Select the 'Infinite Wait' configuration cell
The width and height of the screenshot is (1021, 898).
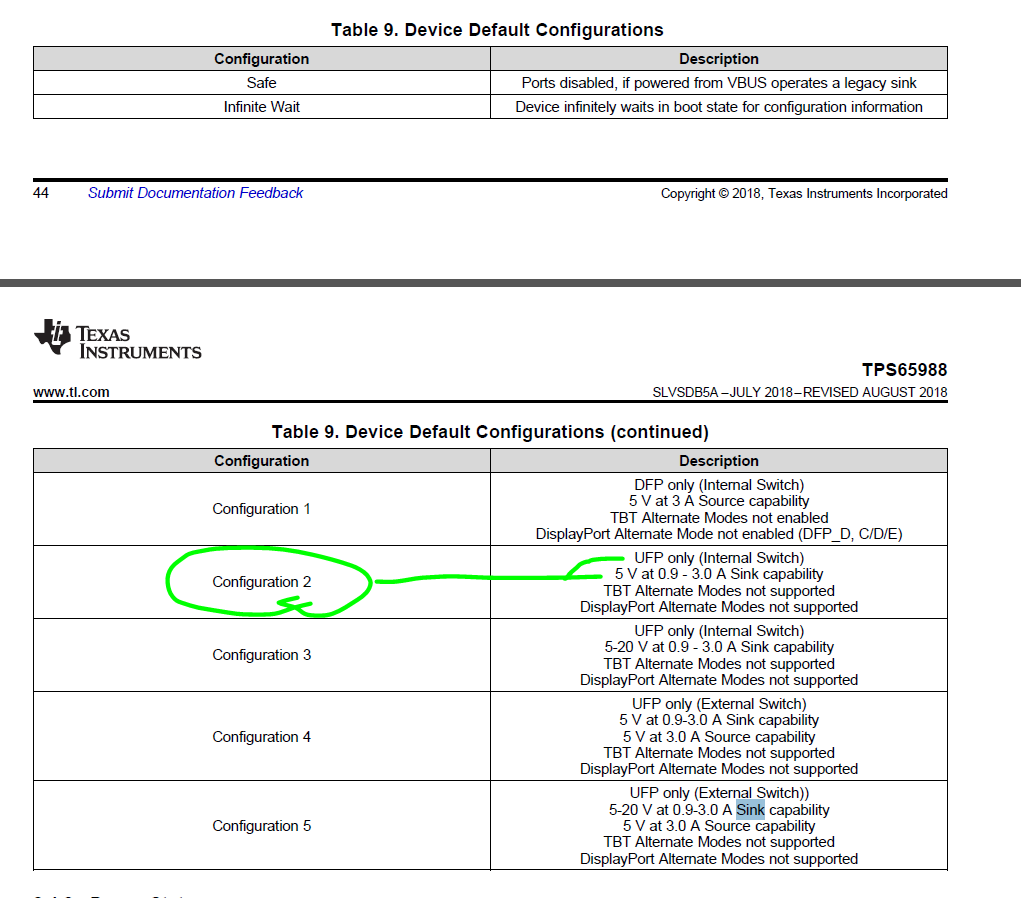click(x=261, y=107)
